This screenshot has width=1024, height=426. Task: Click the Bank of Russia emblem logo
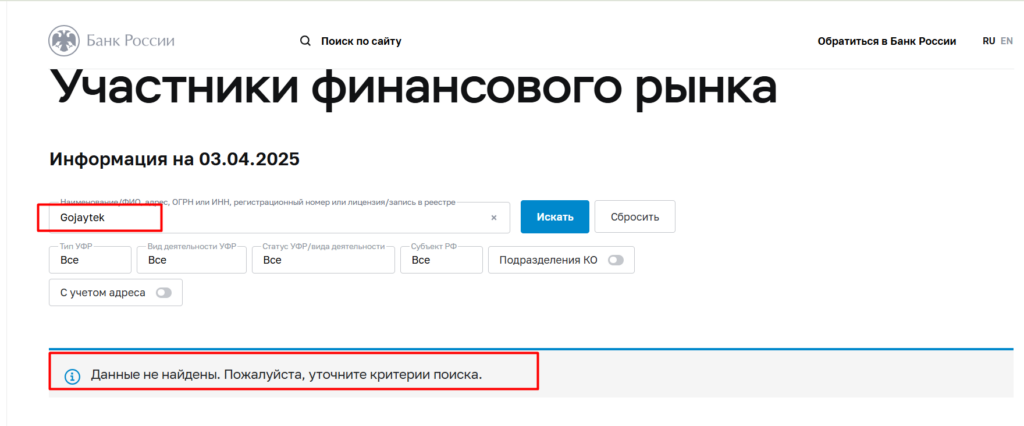tap(64, 41)
